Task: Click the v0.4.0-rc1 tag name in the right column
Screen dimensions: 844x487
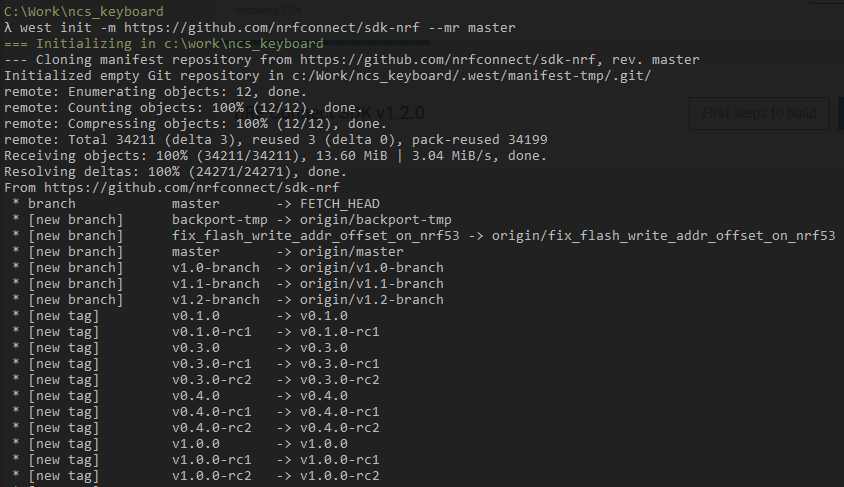Action: pos(340,412)
